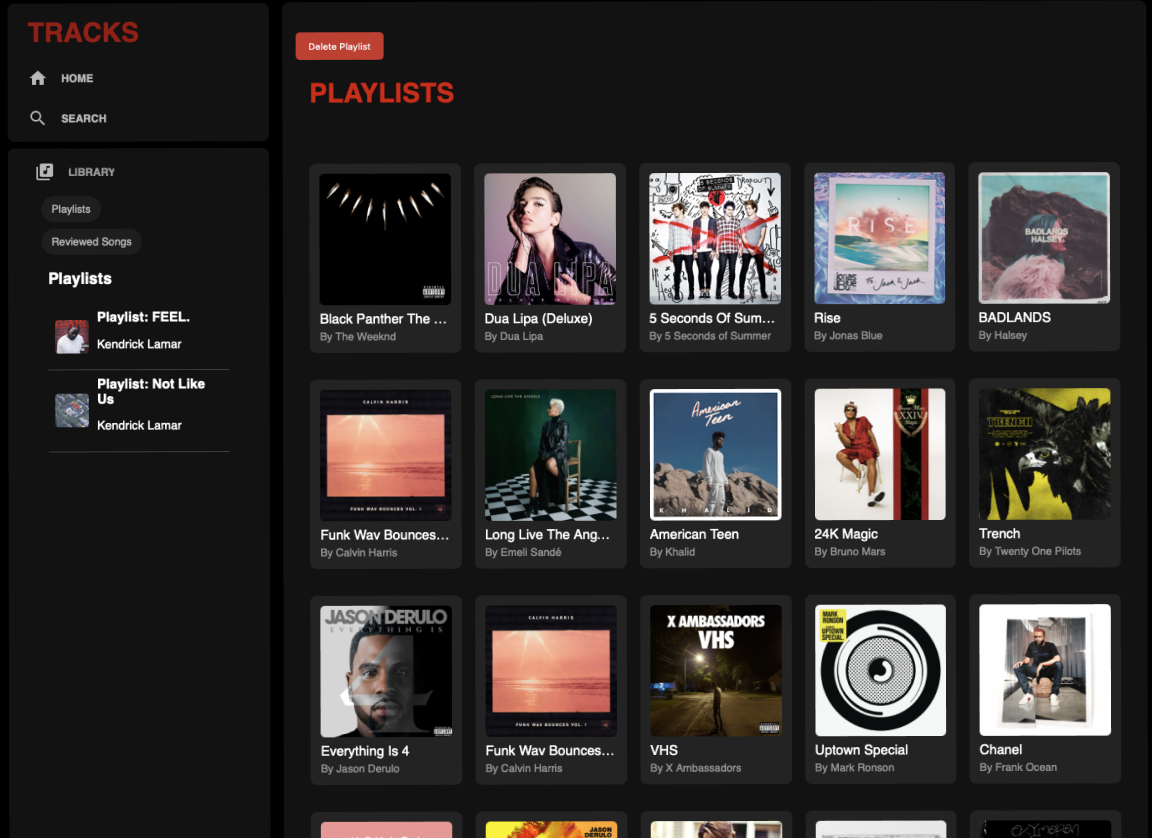
Task: Open the American Teen album cover
Action: (716, 455)
